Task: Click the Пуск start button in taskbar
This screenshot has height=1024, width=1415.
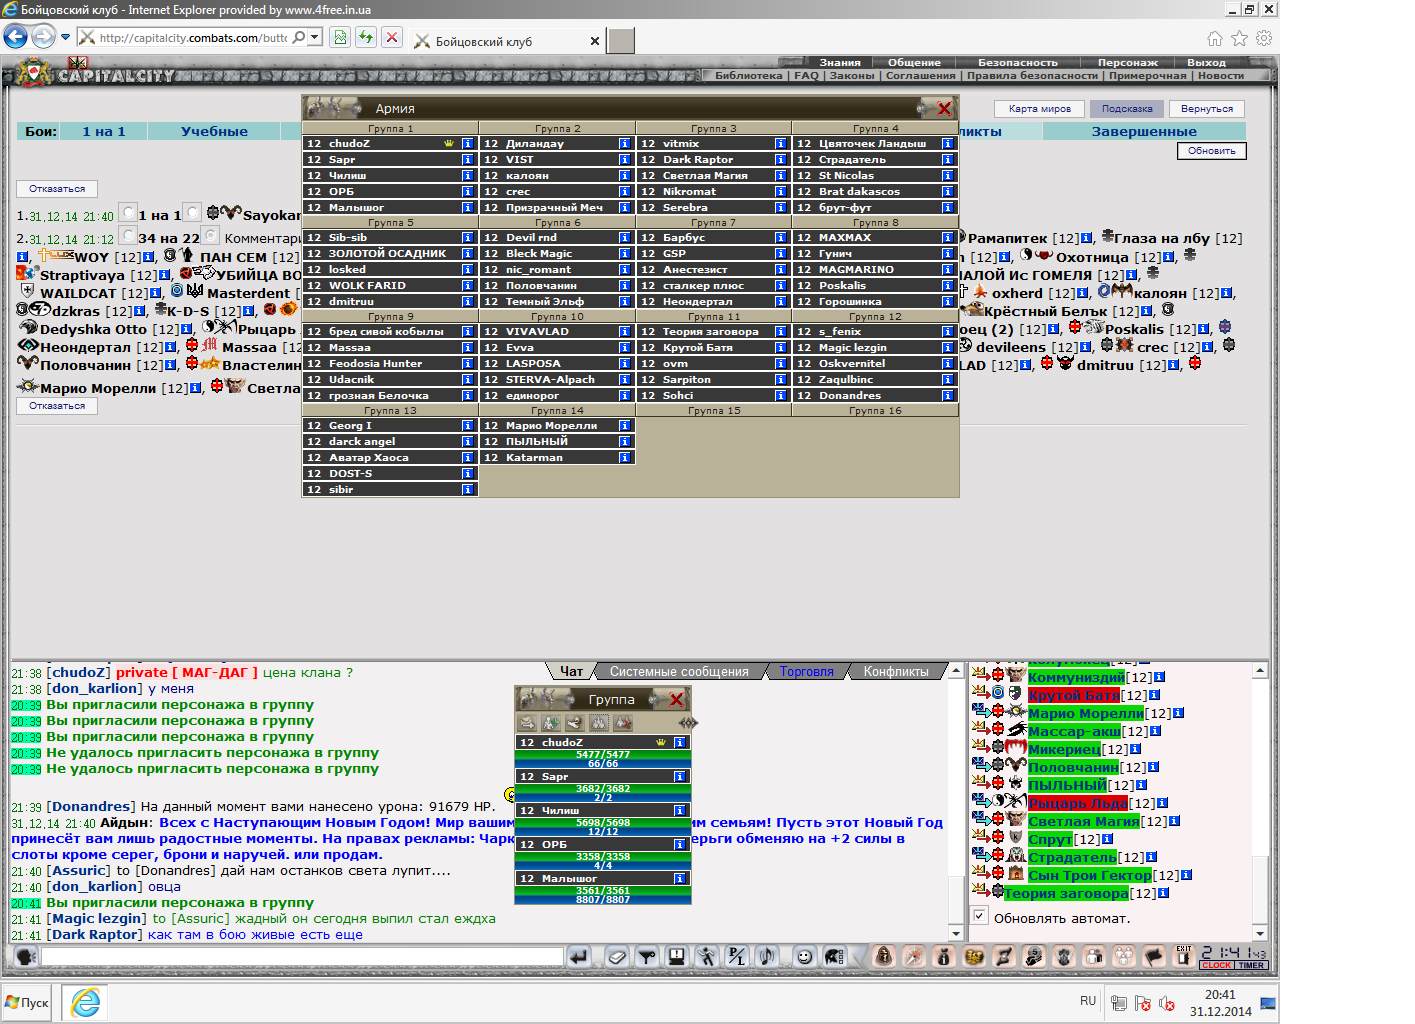Action: pyautogui.click(x=27, y=1002)
